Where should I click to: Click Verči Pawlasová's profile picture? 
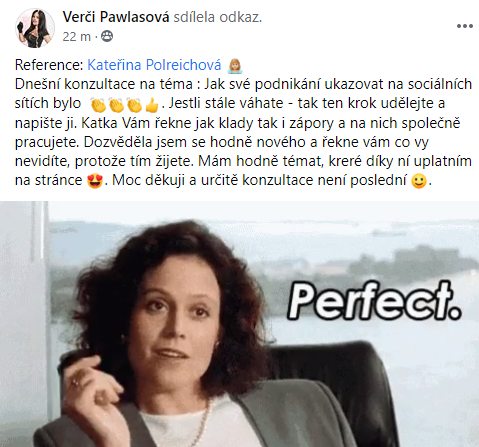[x=35, y=28]
